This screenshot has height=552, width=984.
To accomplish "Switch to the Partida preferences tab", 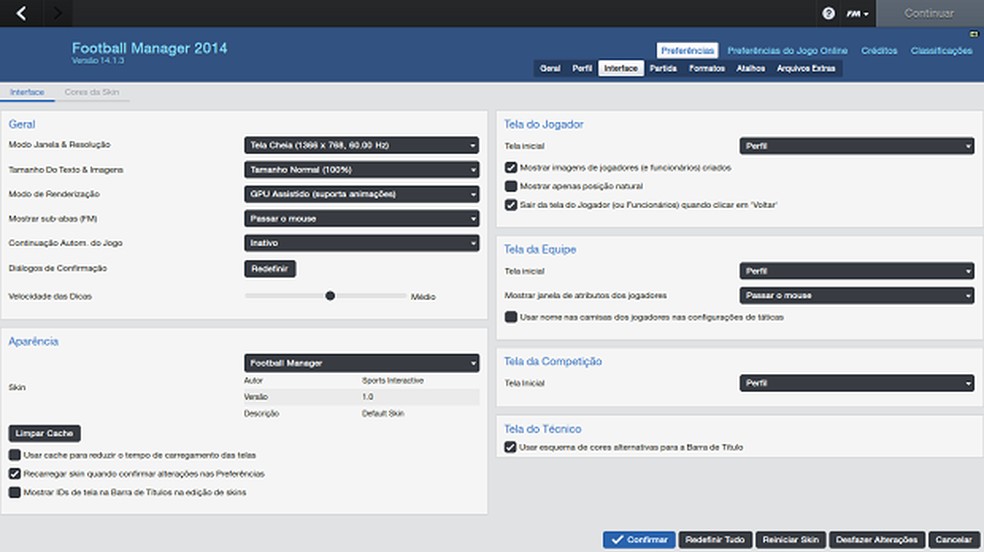I will (x=663, y=68).
